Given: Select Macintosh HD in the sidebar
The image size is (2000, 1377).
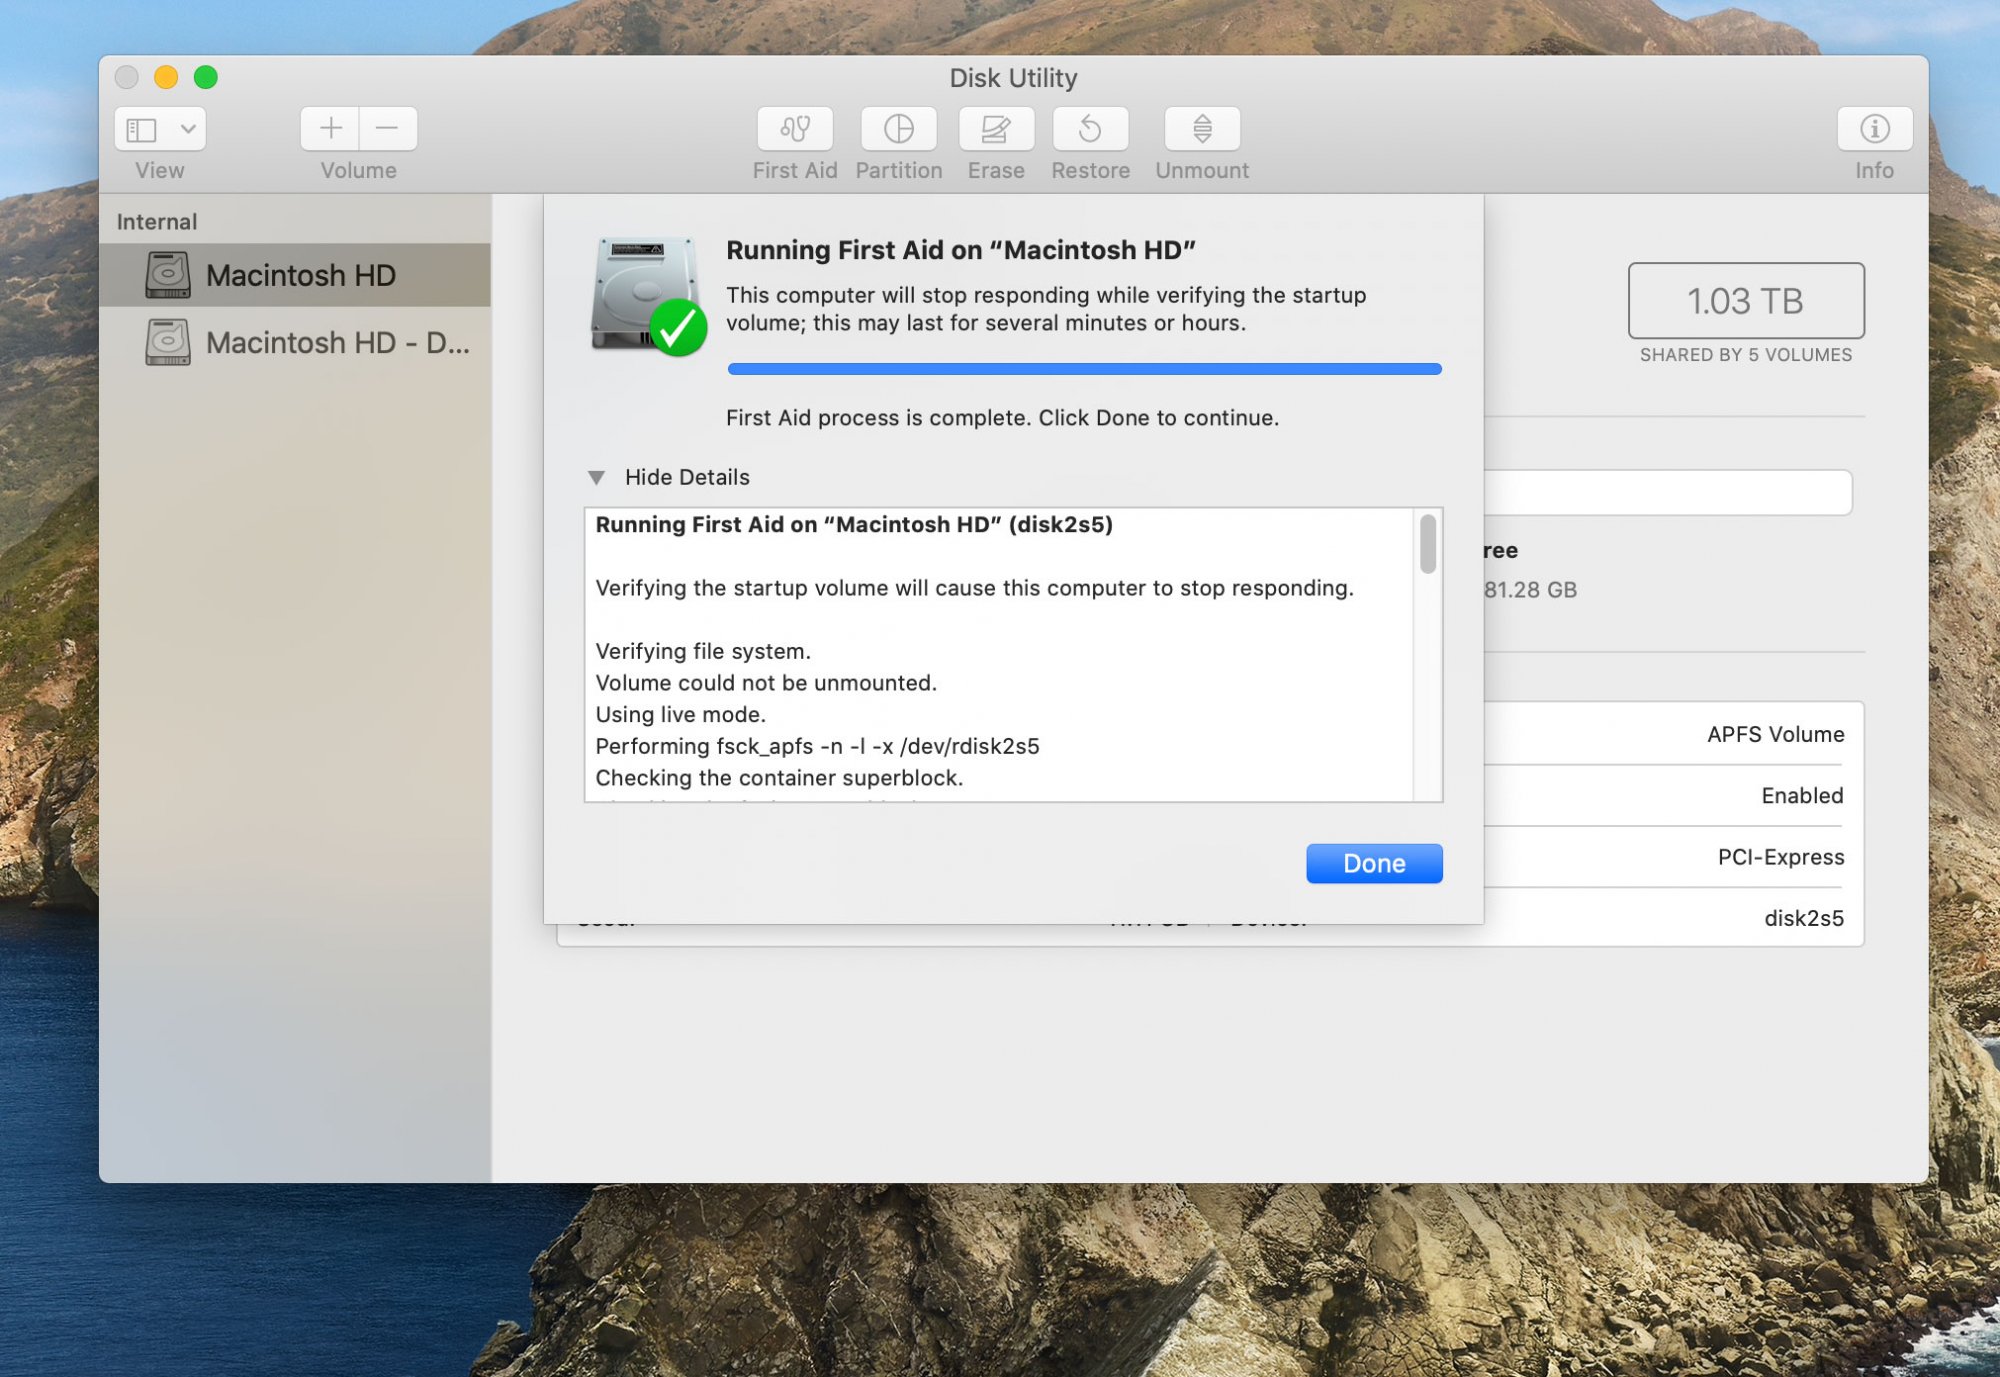Looking at the screenshot, I should point(295,275).
